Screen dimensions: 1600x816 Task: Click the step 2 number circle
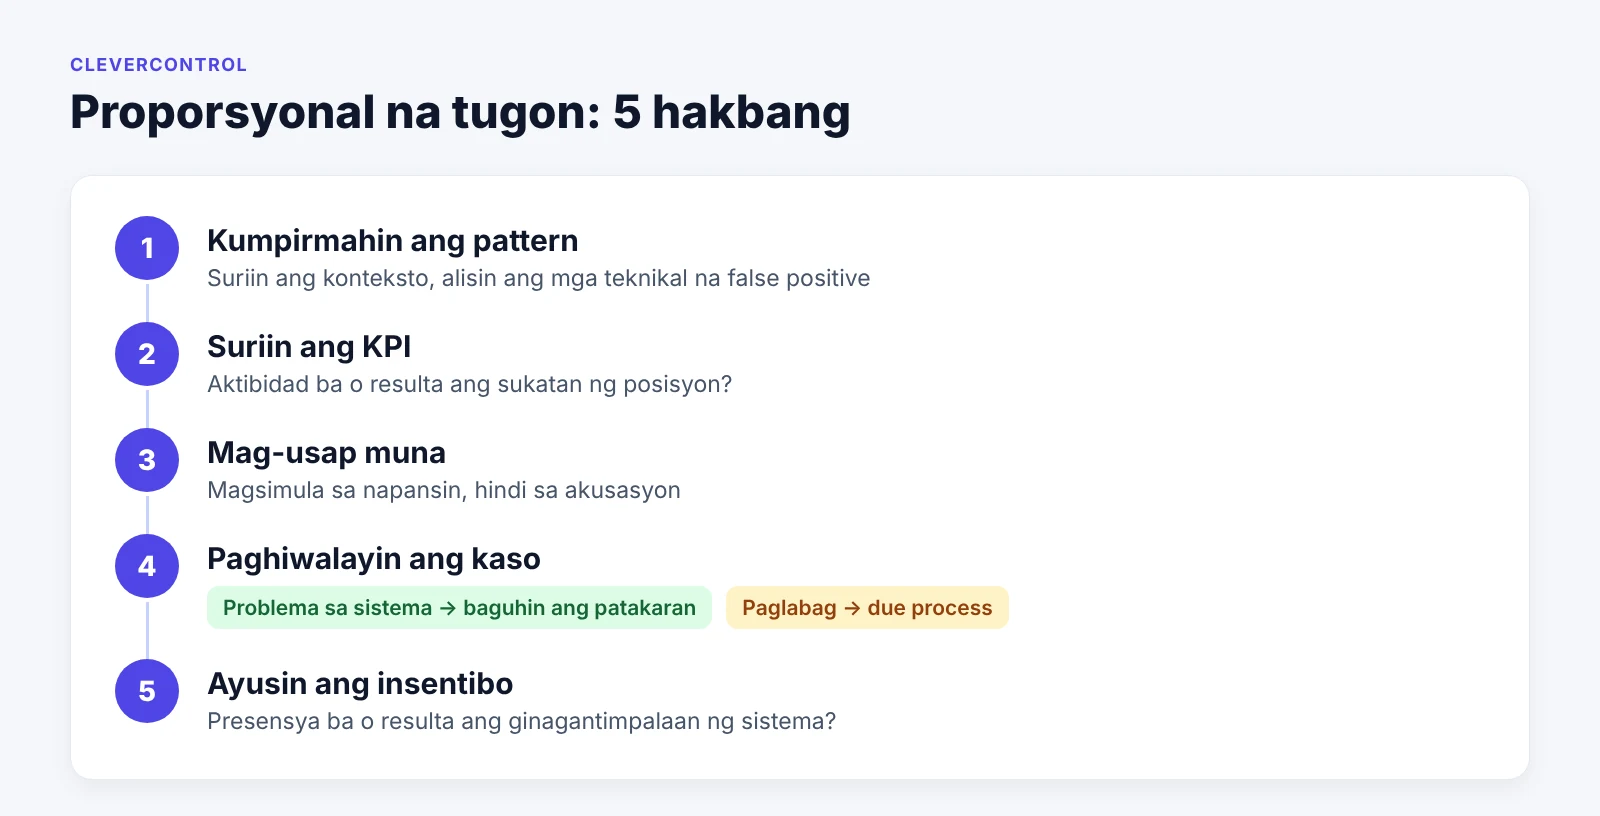pyautogui.click(x=147, y=354)
